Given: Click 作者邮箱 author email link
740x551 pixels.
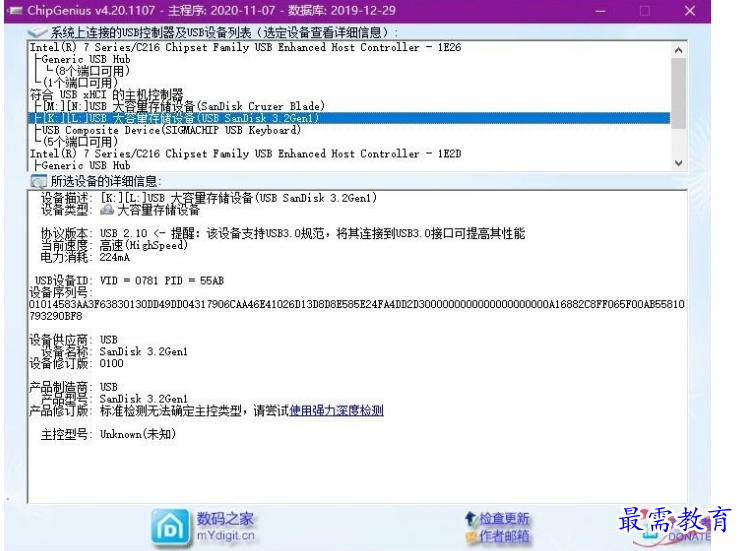Looking at the screenshot, I should 505,536.
